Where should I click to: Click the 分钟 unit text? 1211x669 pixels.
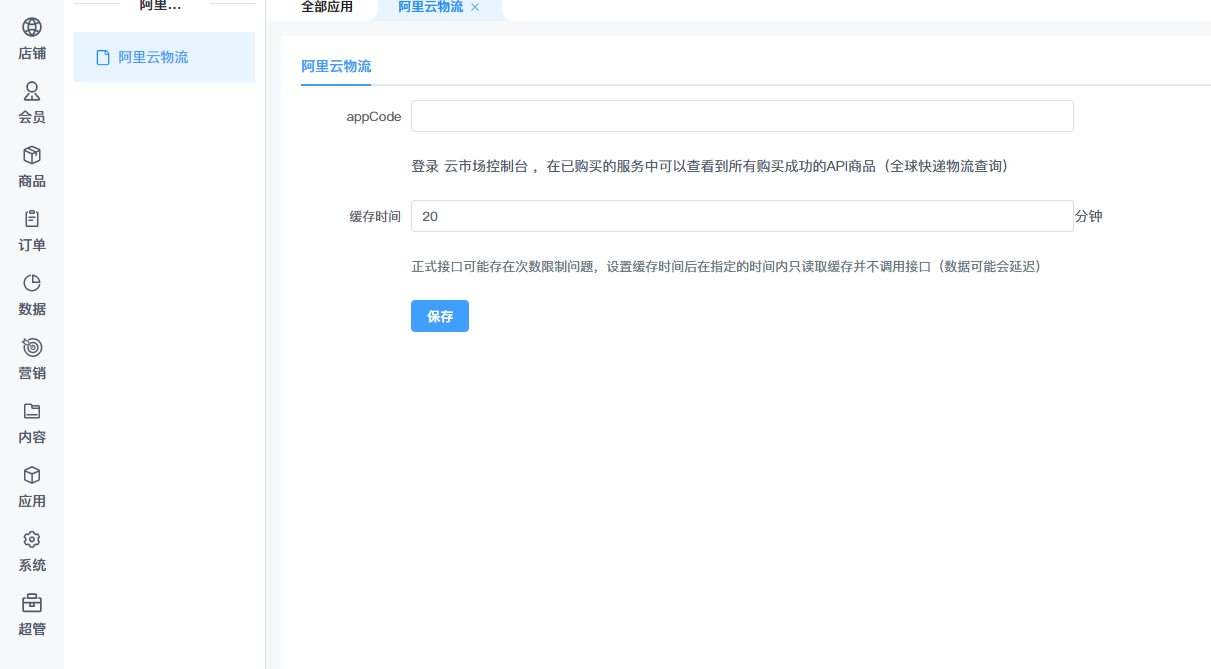1089,216
